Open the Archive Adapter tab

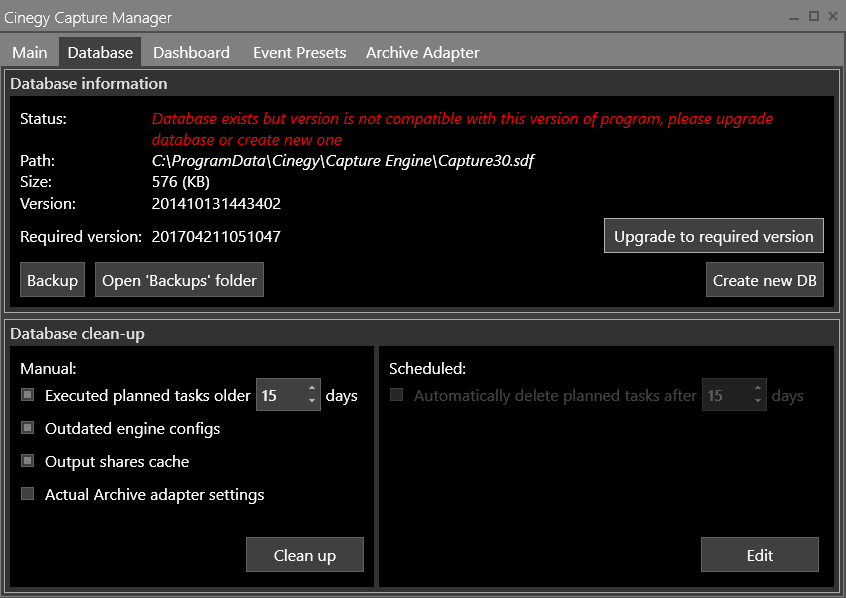(x=422, y=52)
